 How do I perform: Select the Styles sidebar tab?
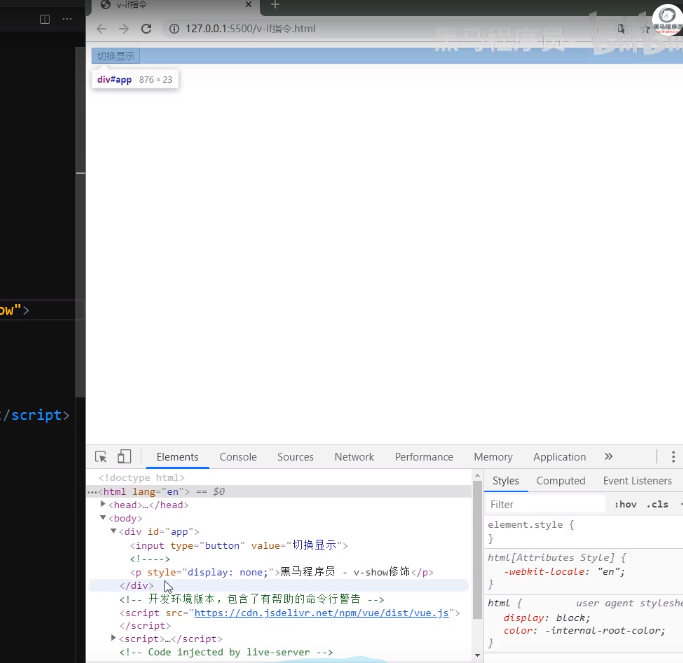point(505,480)
